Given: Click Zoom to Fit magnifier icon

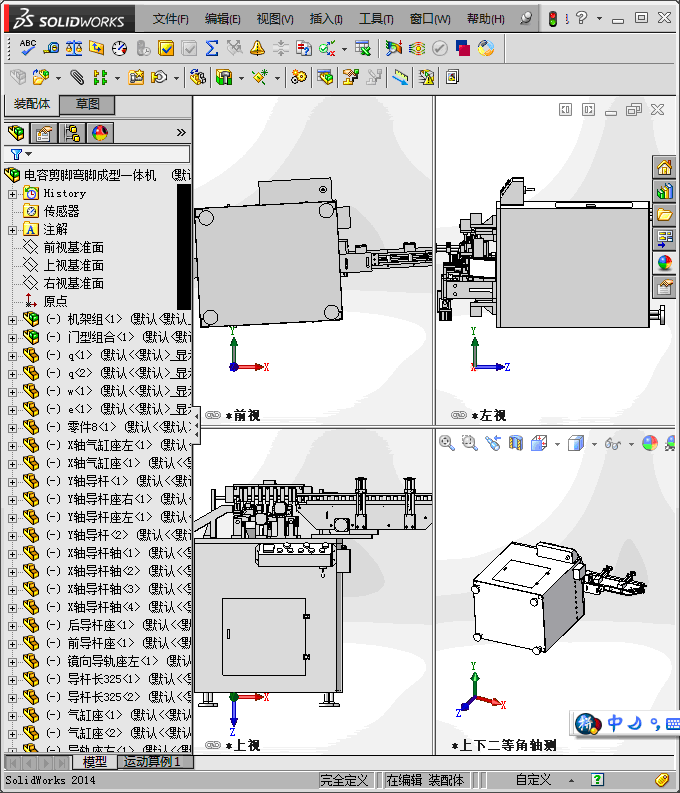Looking at the screenshot, I should 446,443.
